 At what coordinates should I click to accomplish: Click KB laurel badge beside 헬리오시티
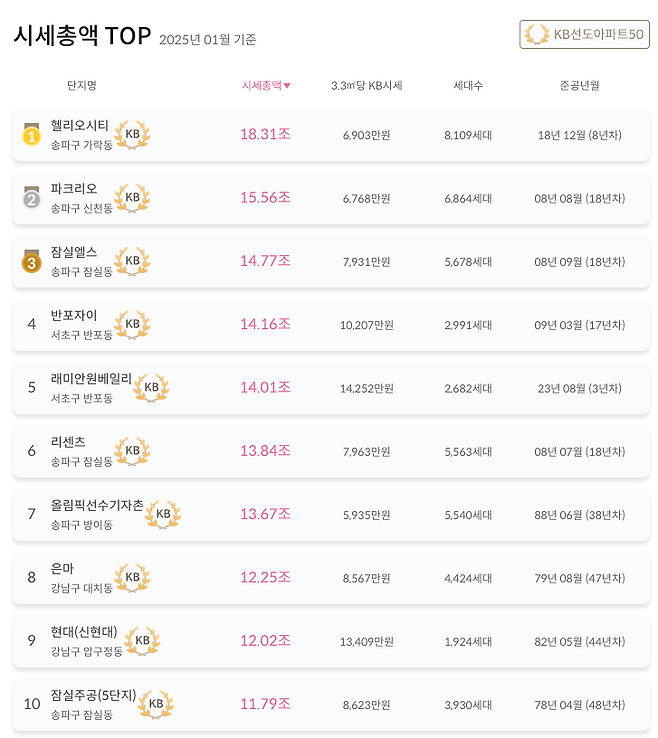click(x=132, y=134)
